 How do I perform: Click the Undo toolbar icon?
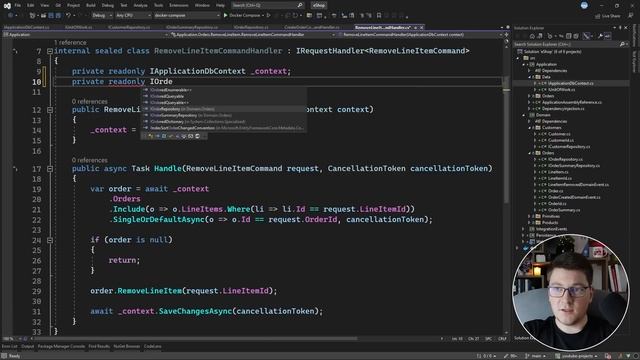tap(69, 16)
